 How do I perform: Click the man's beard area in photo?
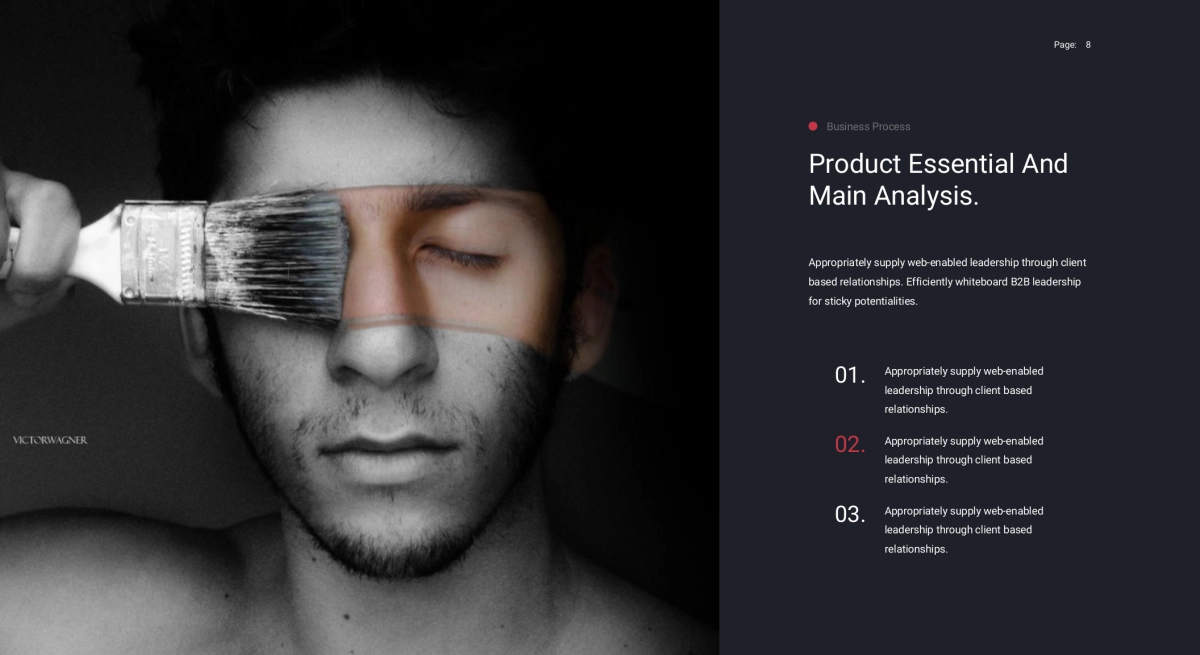[420, 530]
